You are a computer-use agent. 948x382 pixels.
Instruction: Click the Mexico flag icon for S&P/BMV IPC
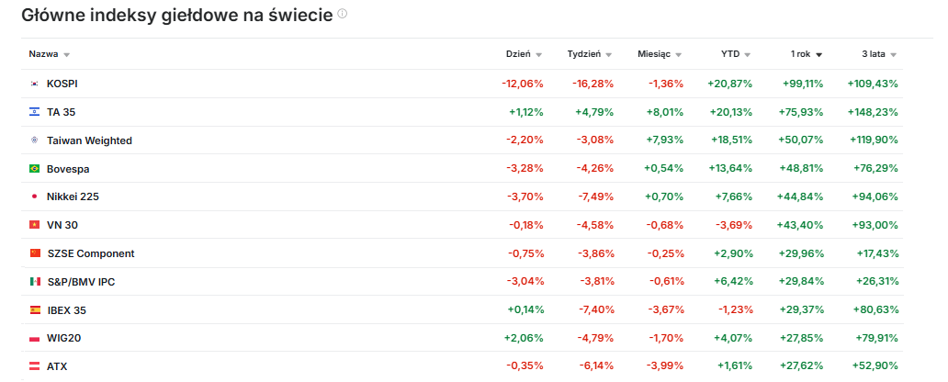point(34,282)
